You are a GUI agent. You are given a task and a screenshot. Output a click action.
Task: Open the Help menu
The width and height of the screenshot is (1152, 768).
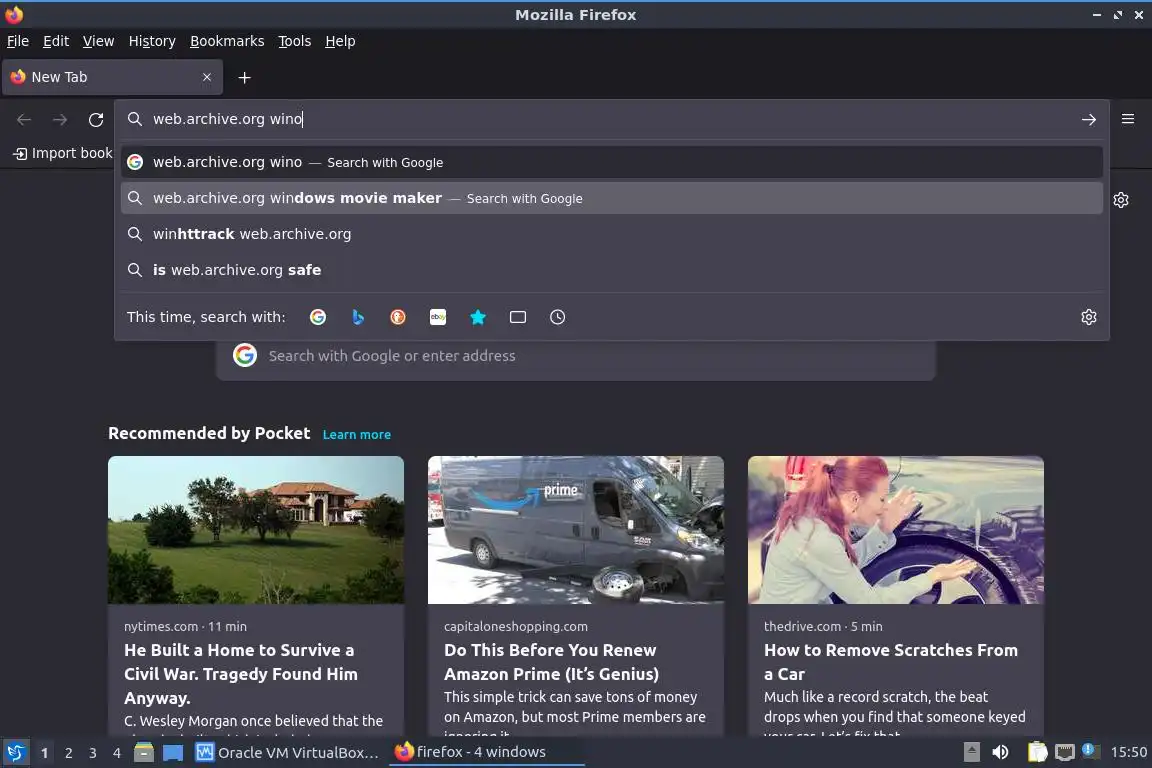pyautogui.click(x=340, y=41)
